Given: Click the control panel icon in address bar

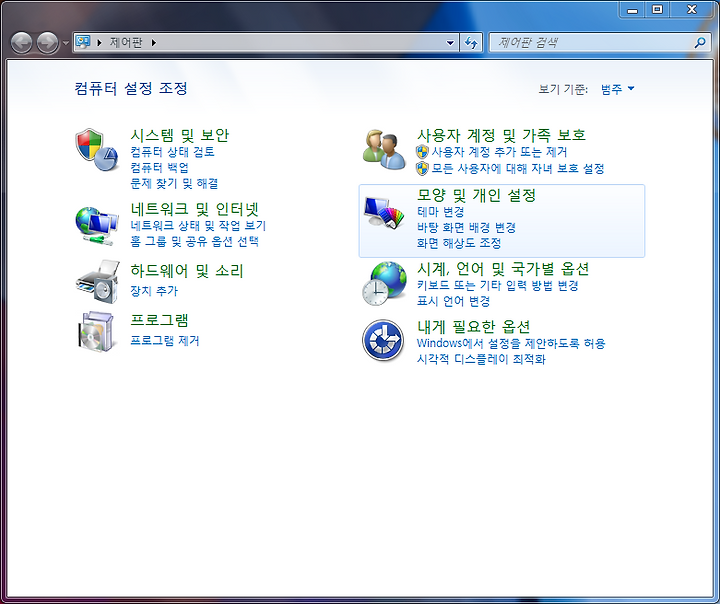Looking at the screenshot, I should point(83,42).
